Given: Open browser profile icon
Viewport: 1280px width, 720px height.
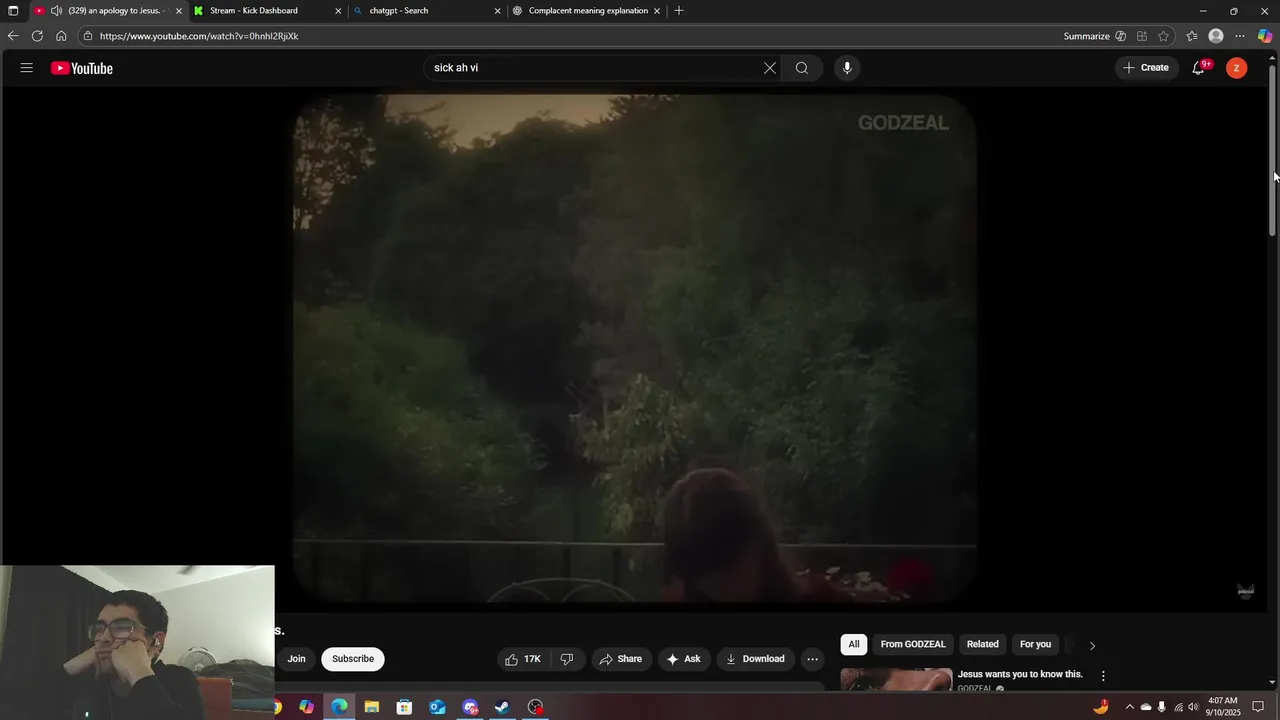Looking at the screenshot, I should pos(1216,36).
